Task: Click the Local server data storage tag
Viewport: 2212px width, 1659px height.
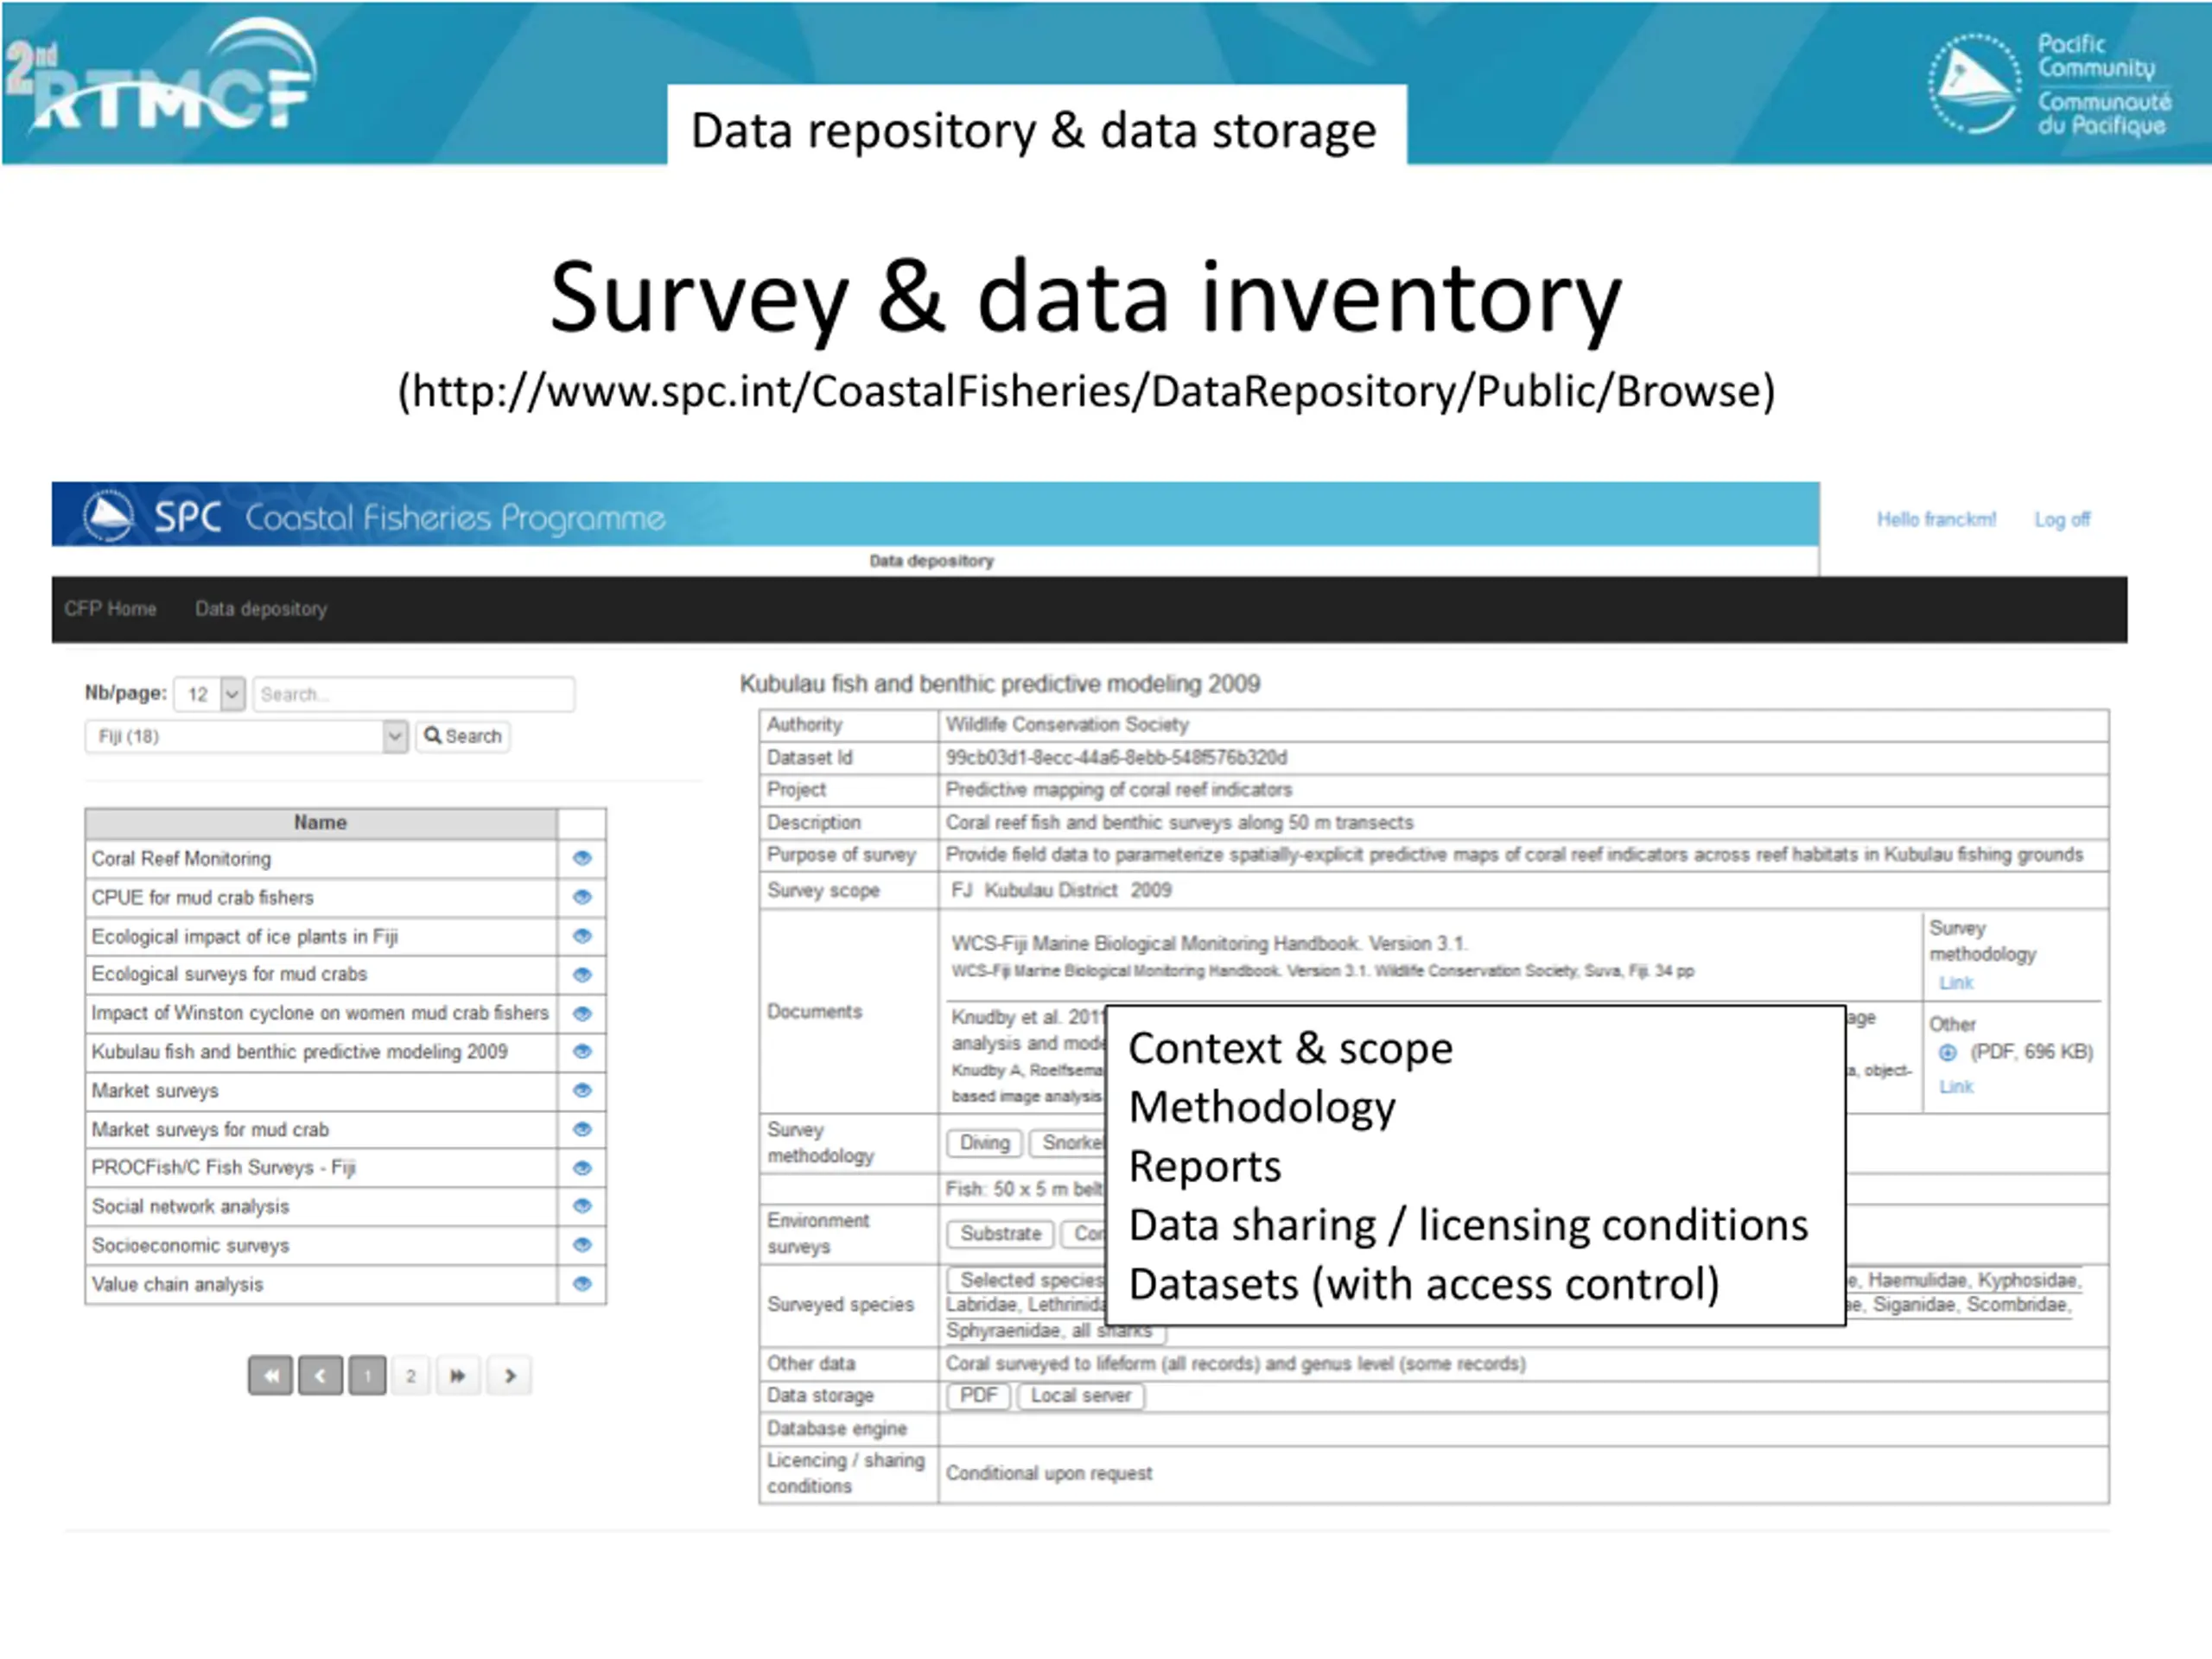Action: (x=1080, y=1396)
